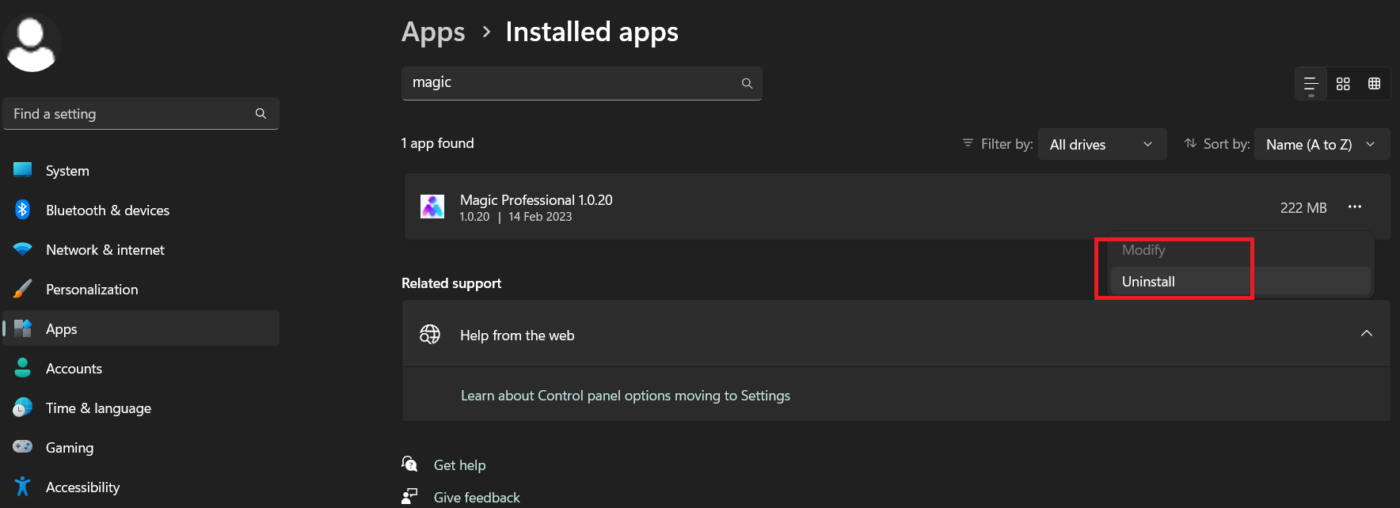
Task: Click the search magnifier in apps search box
Action: (746, 84)
